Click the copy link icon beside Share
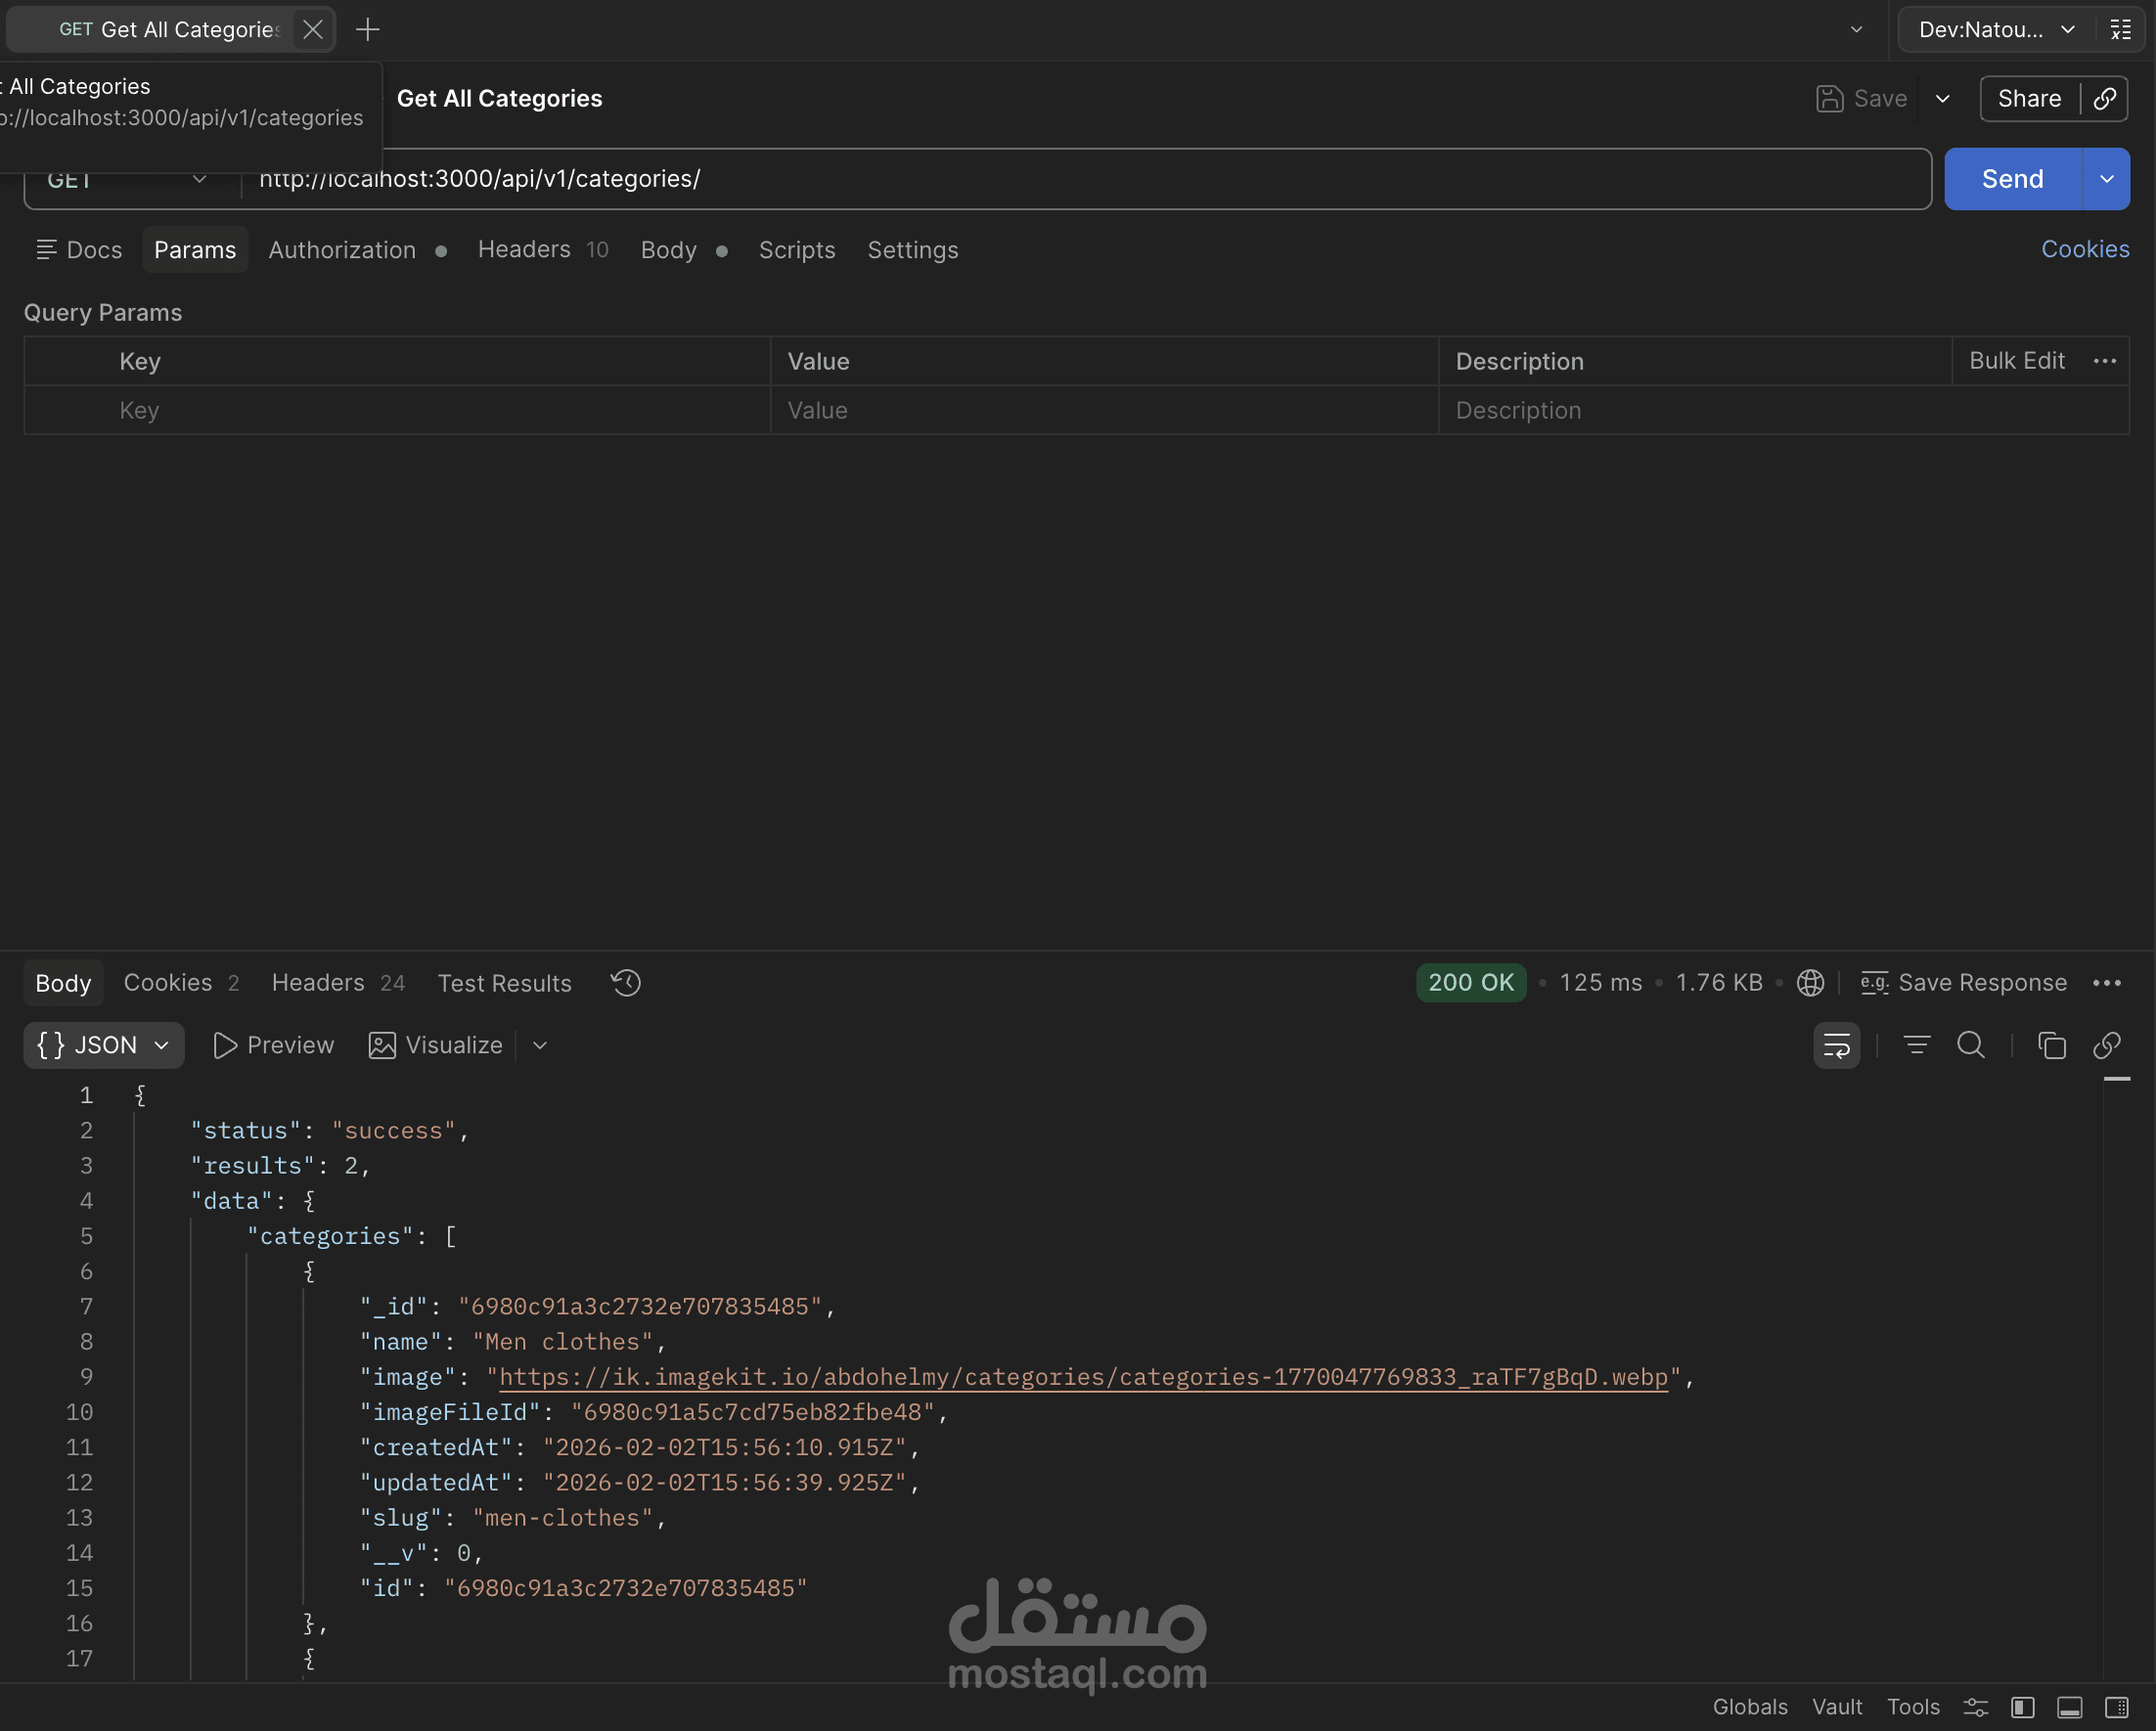2156x1731 pixels. coord(2105,98)
